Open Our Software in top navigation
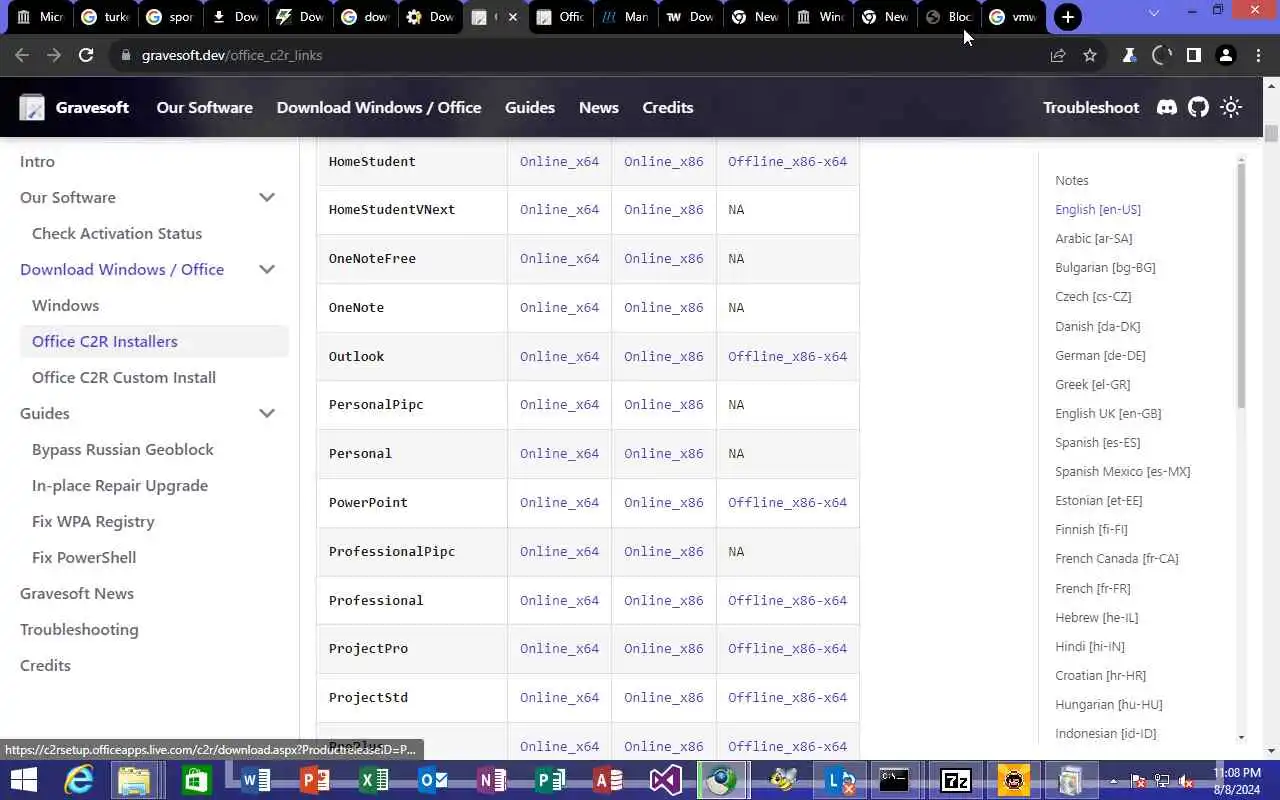 (204, 107)
